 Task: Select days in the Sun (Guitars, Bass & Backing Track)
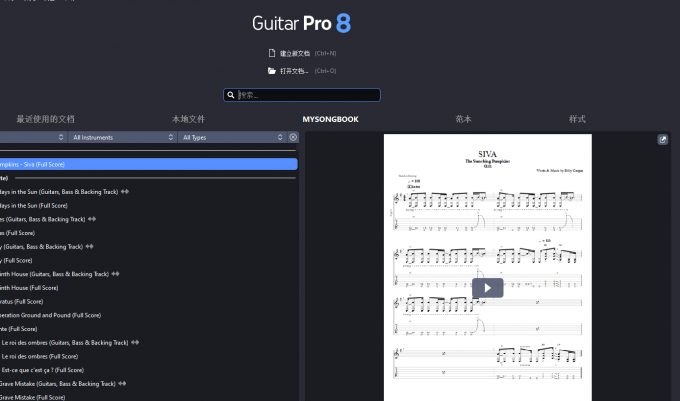tap(59, 192)
